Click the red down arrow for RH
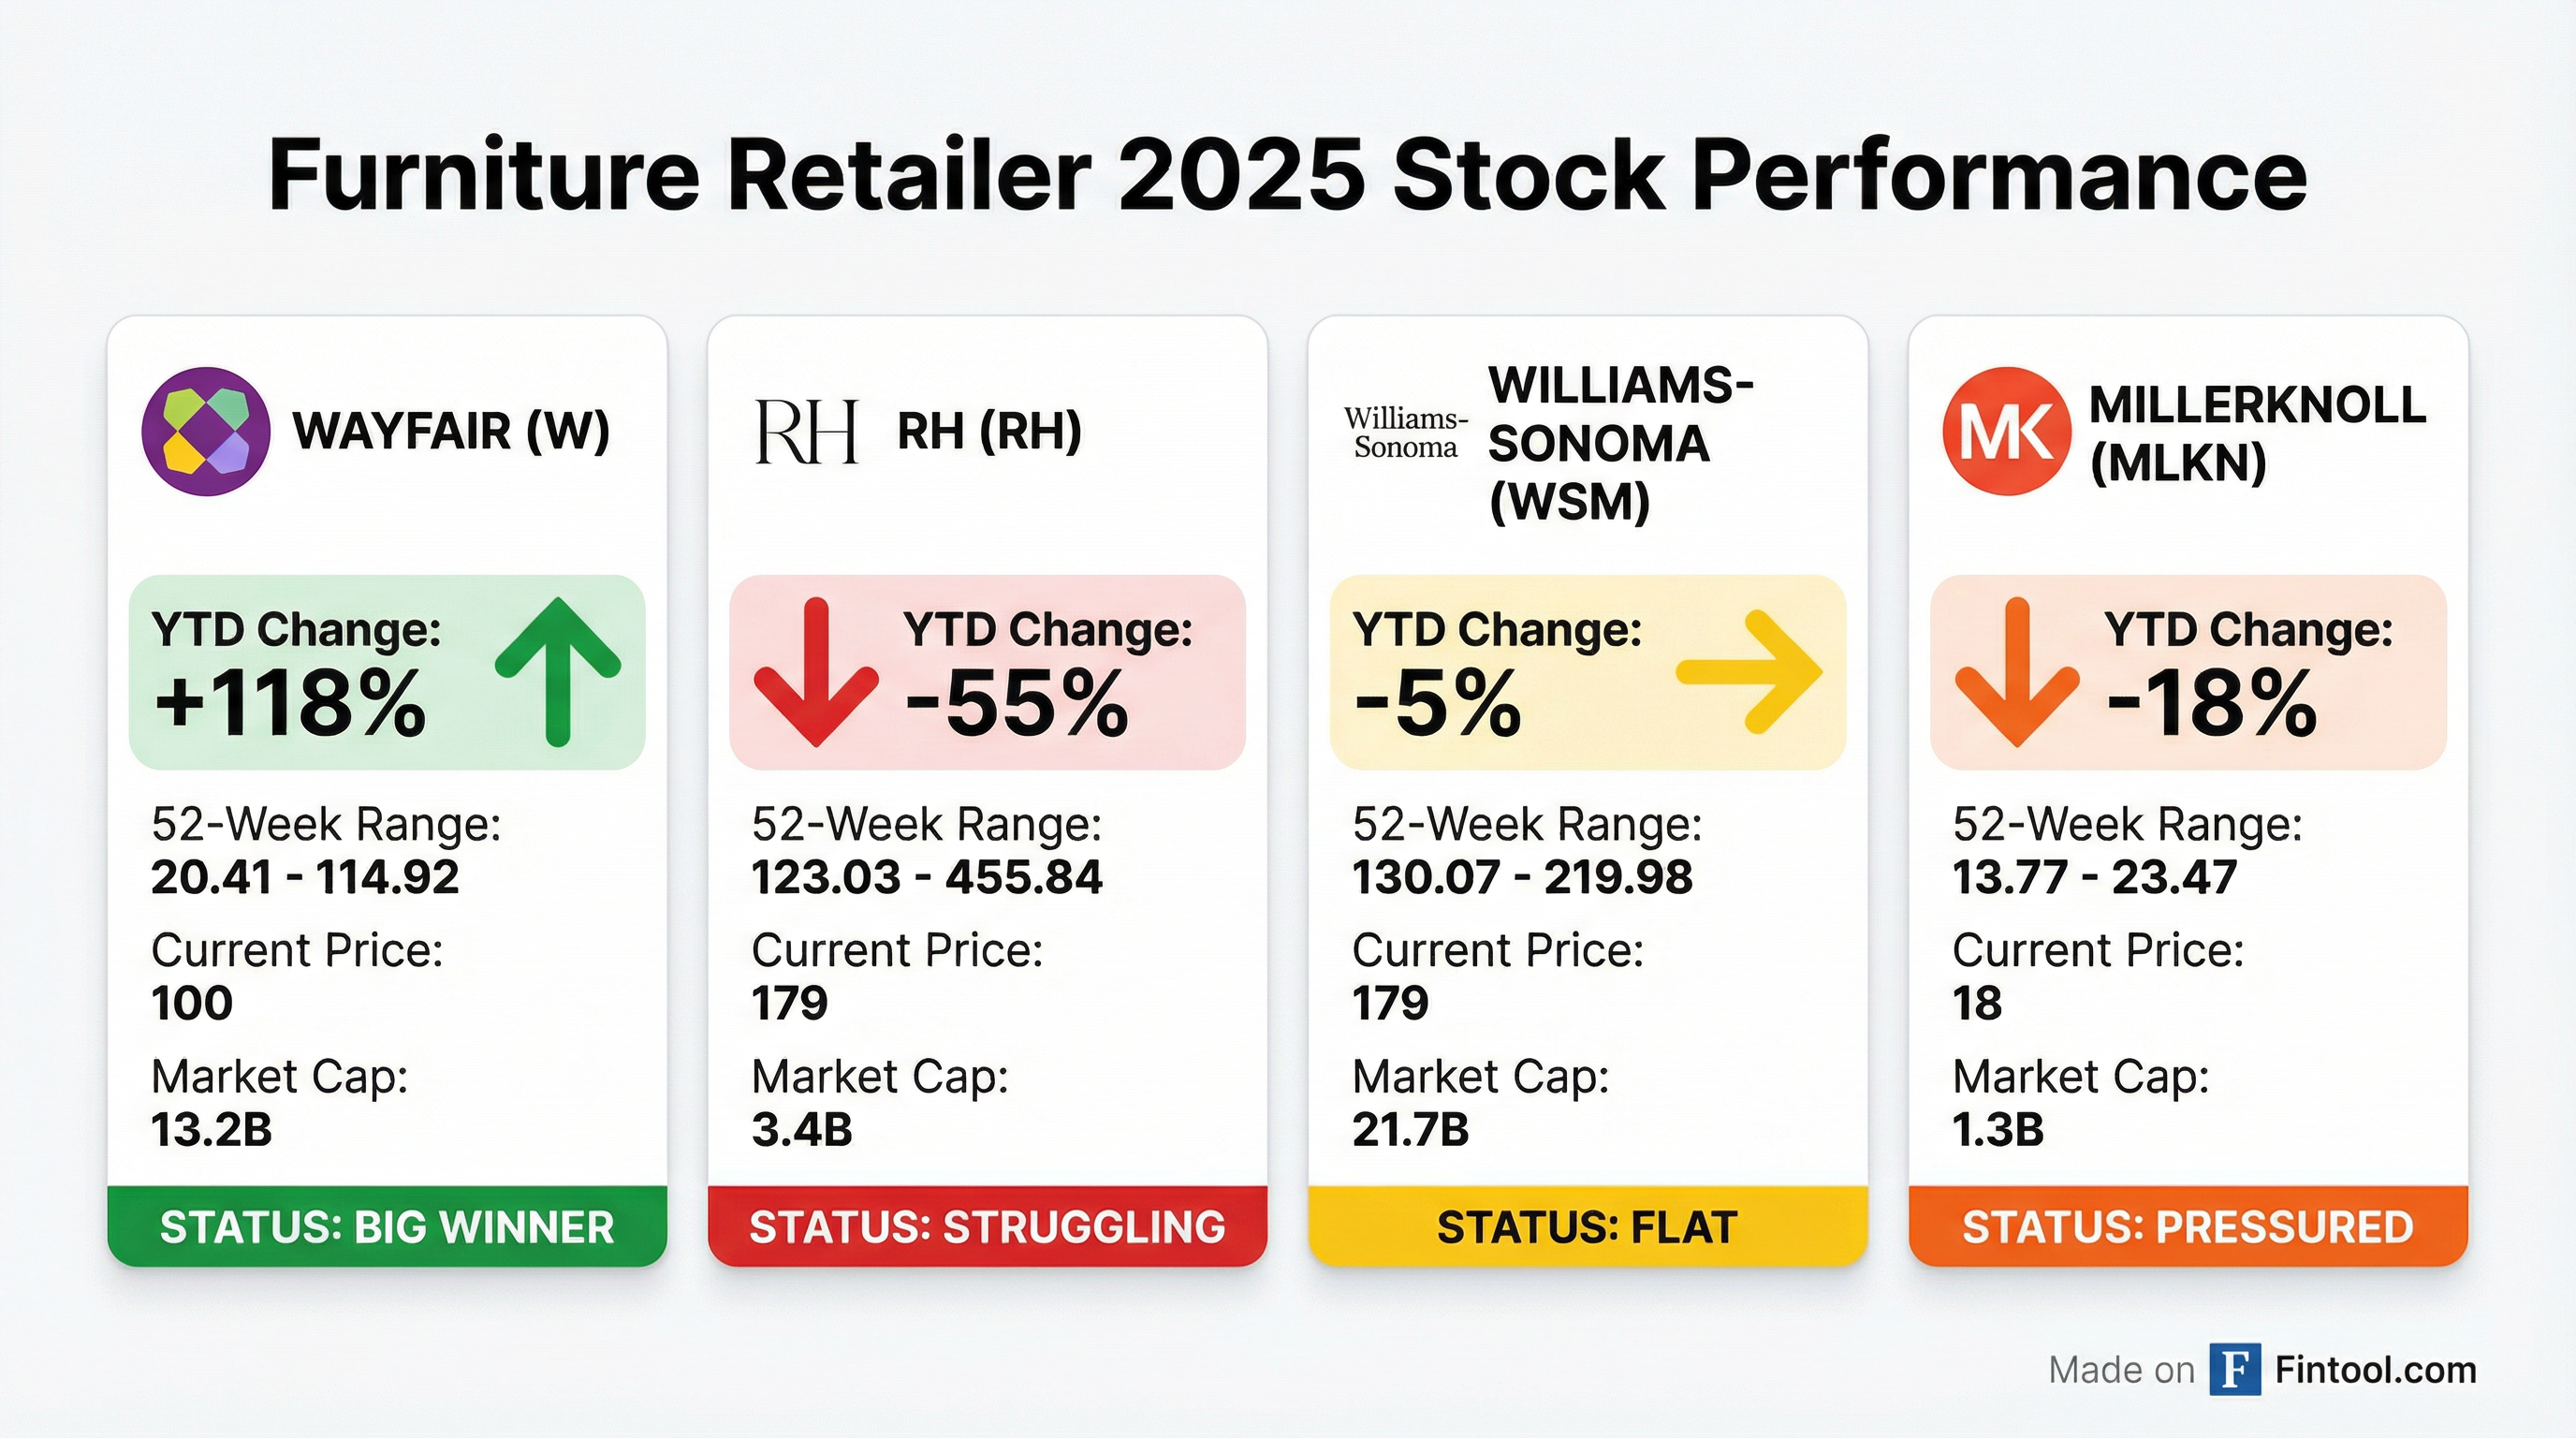Image resolution: width=2576 pixels, height=1438 pixels. [x=816, y=672]
